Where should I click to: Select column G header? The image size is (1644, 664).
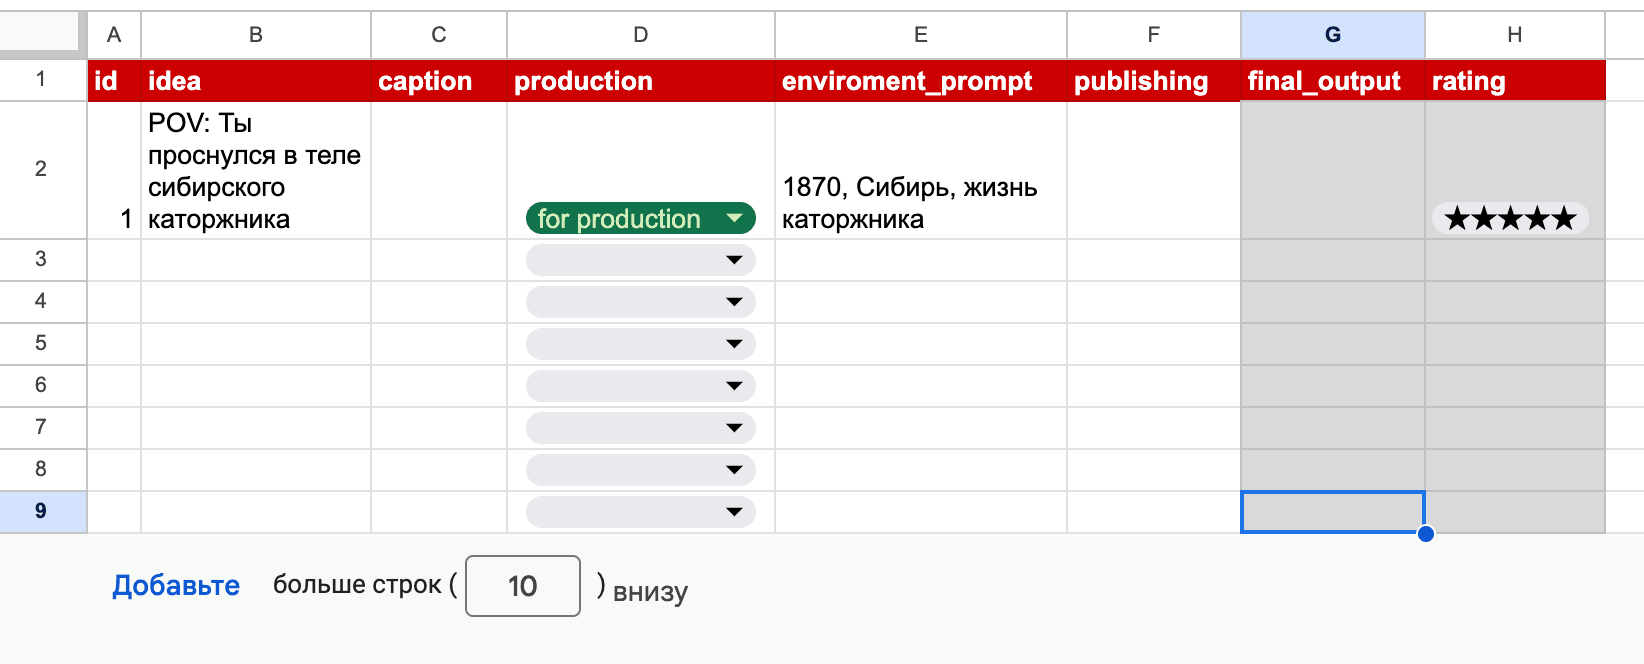[1332, 35]
